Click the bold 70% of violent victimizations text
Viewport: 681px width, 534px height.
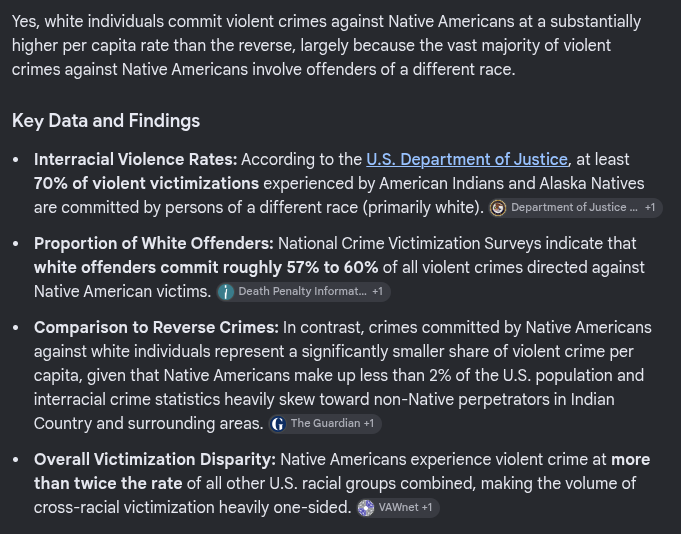click(146, 183)
